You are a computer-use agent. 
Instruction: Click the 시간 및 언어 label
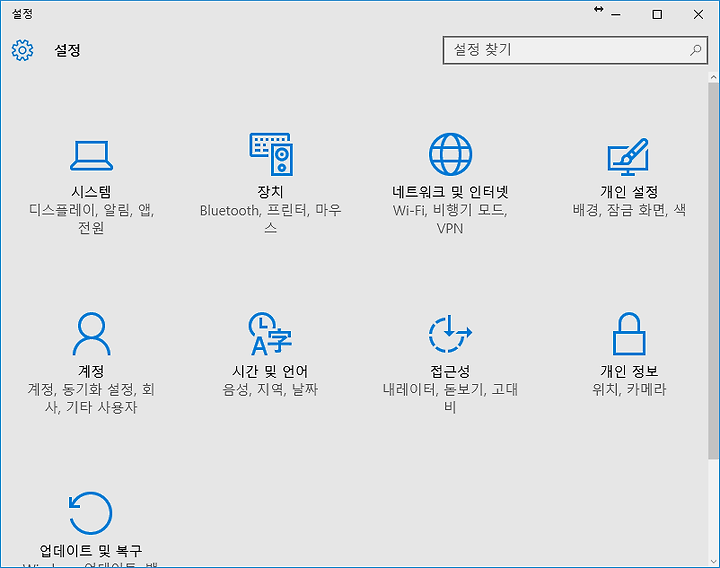(270, 371)
